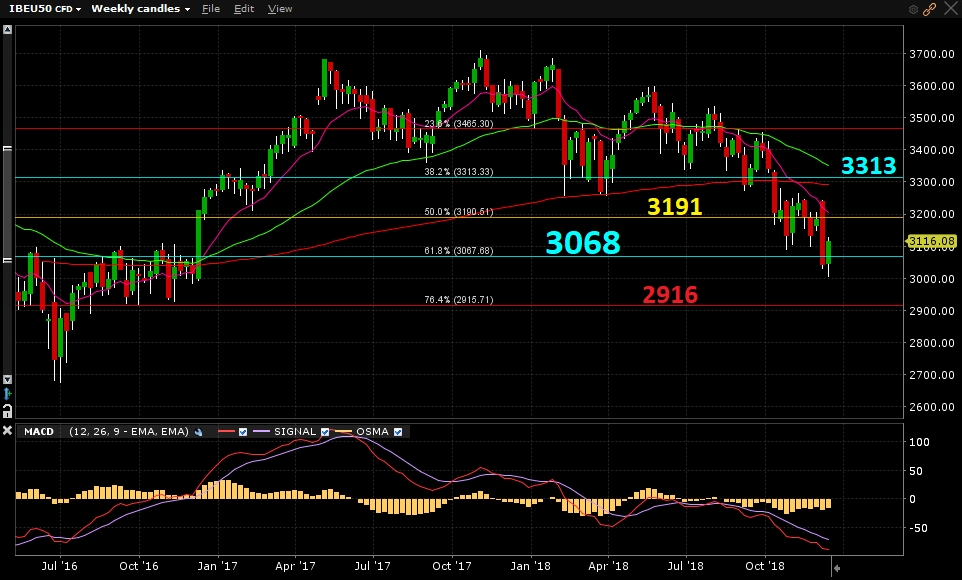
Task: Click the 61.8% (3067.68) Fibonacci label
Action: pos(459,250)
